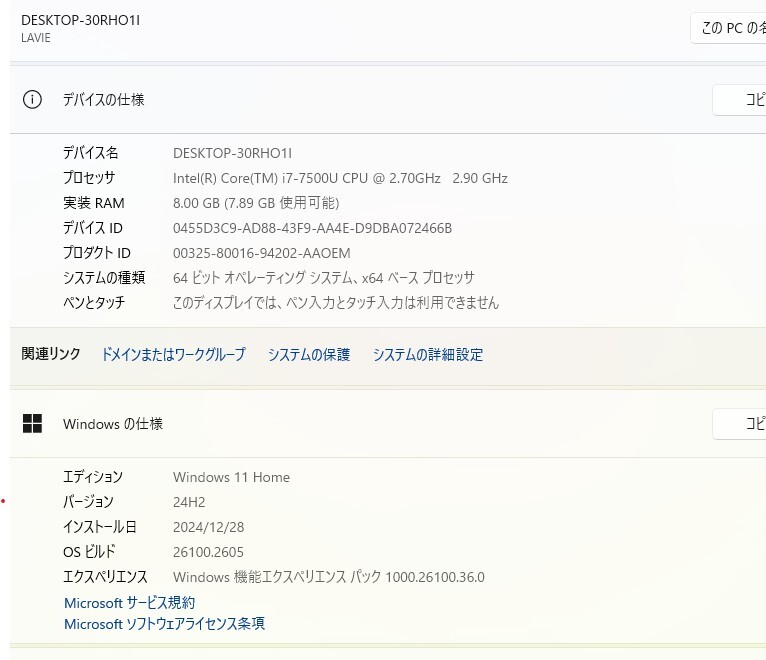Click the プロセッサ label
Viewport: 766px width, 660px height.
[89, 178]
